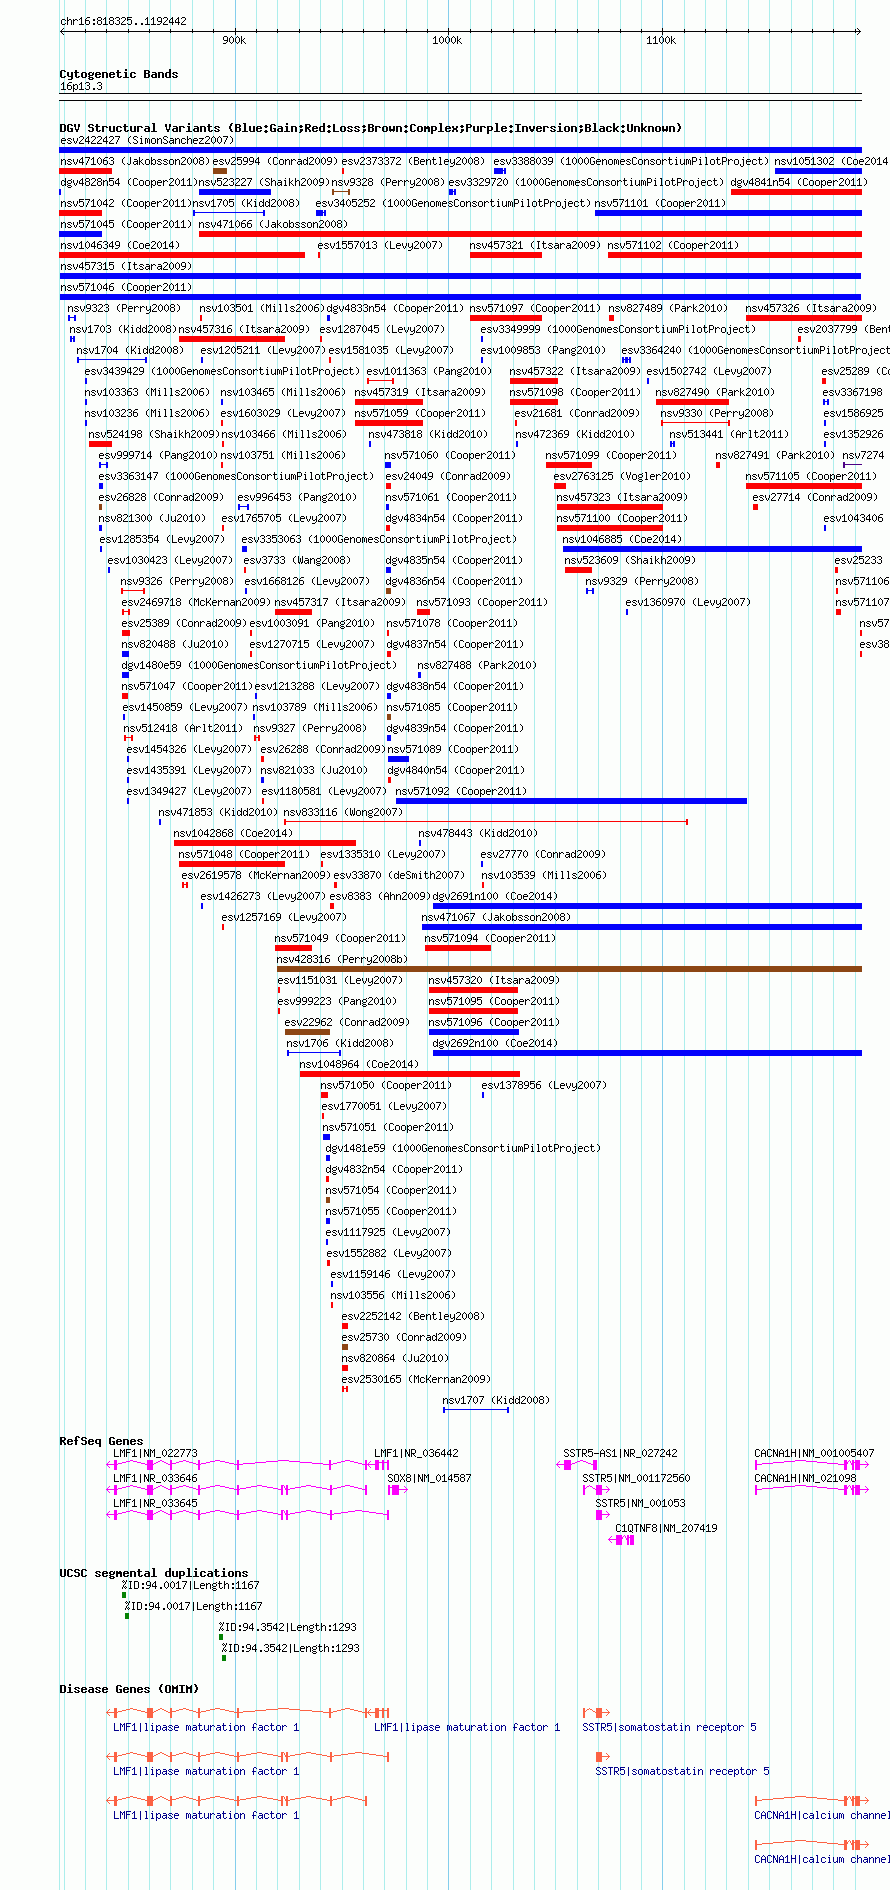Select the C1QTNF8|NM_207419 gene label

pyautogui.click(x=666, y=1528)
